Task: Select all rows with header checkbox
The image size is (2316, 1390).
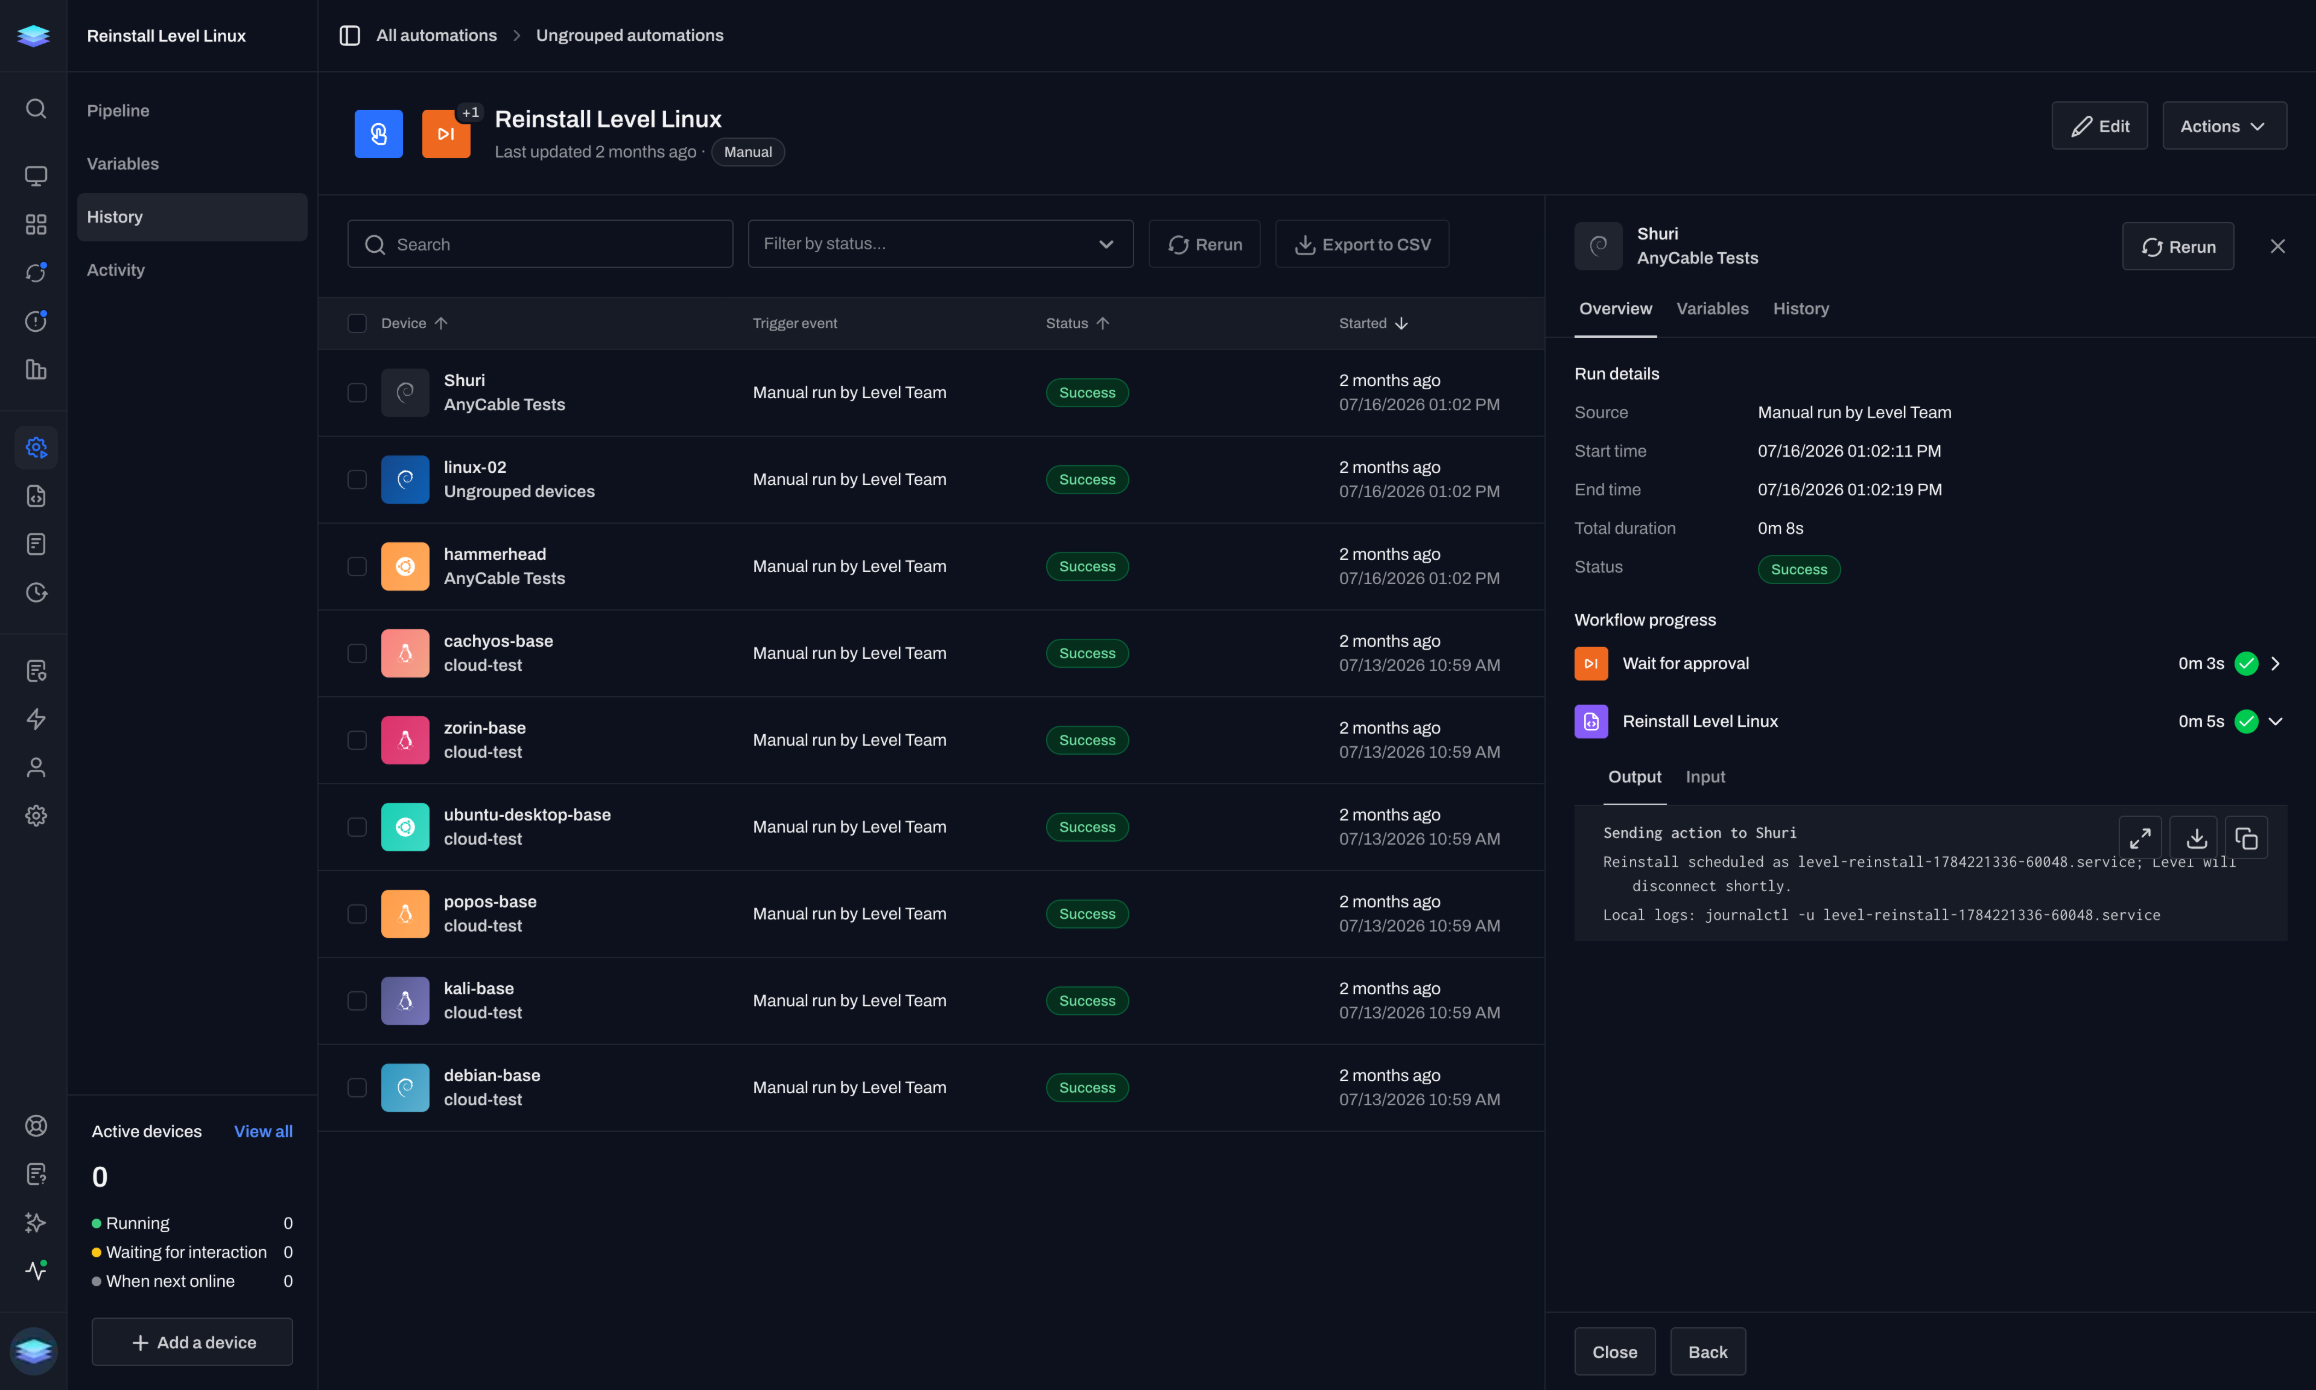Action: tap(357, 323)
